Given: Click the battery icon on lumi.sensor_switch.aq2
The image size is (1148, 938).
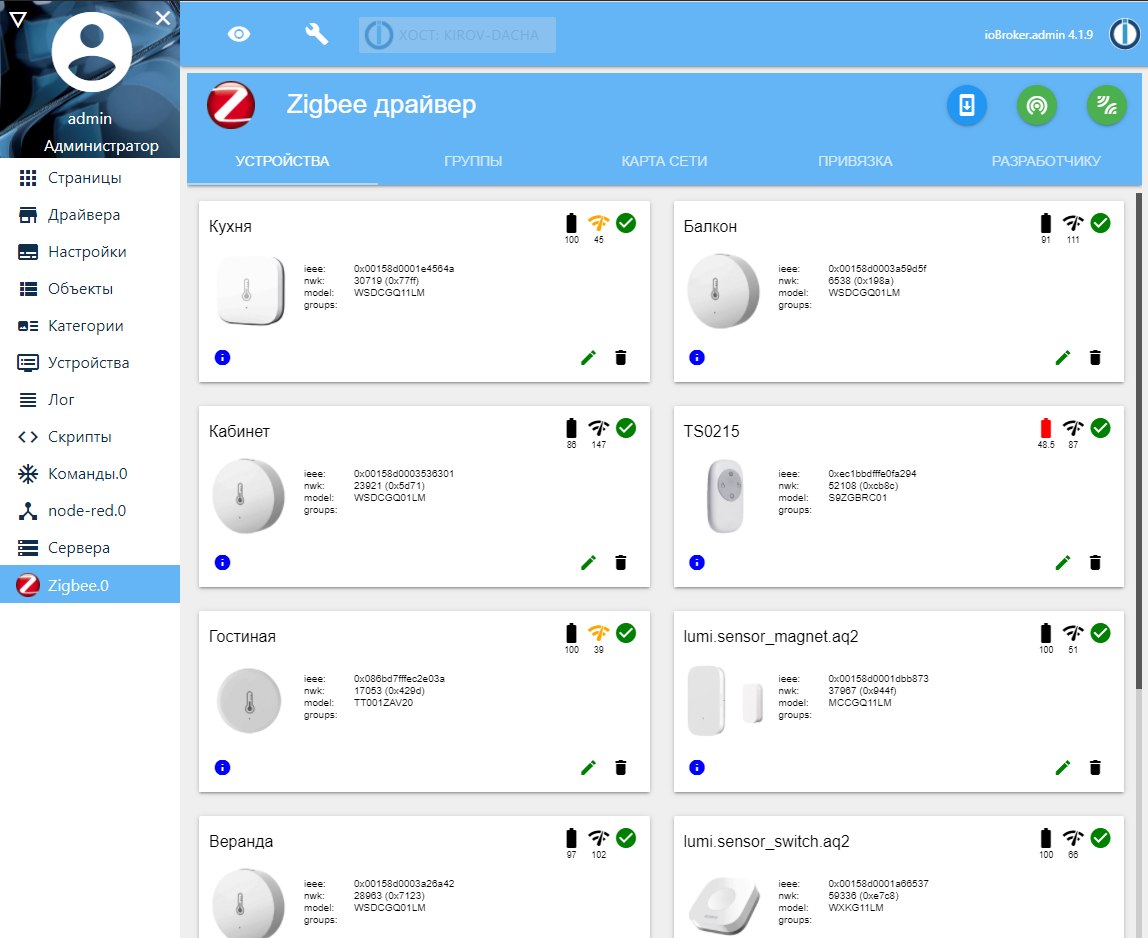Looking at the screenshot, I should [1046, 838].
